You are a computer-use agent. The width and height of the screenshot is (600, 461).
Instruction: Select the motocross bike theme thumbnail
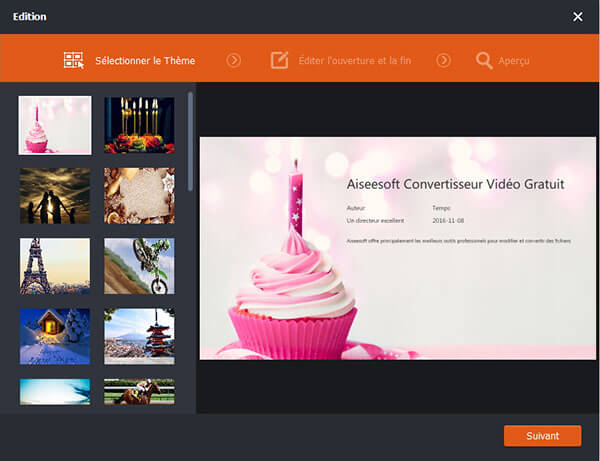(x=139, y=265)
